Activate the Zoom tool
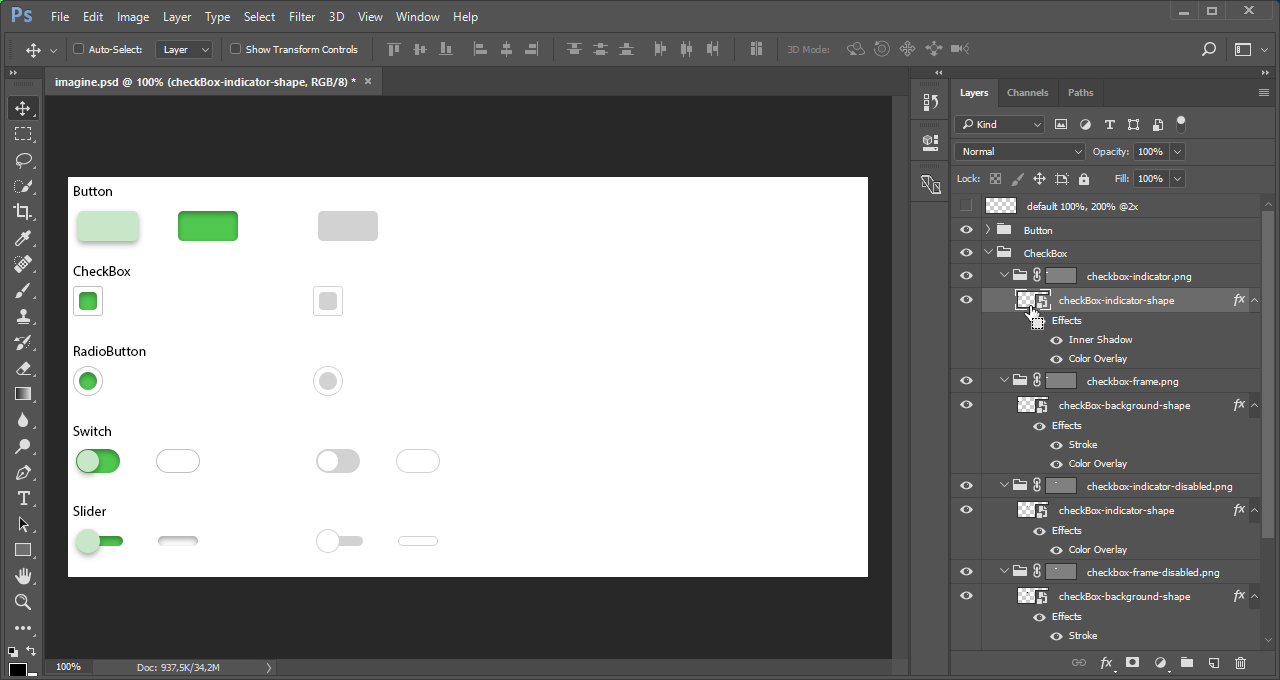Screen dimensions: 1280x680 (x=22, y=602)
